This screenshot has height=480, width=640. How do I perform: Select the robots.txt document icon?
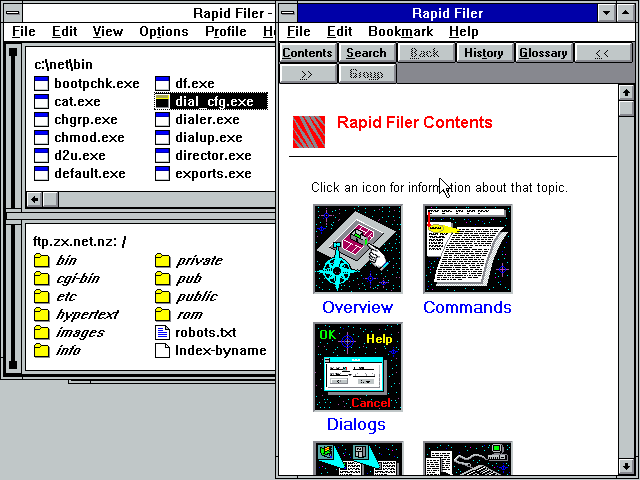pos(162,332)
